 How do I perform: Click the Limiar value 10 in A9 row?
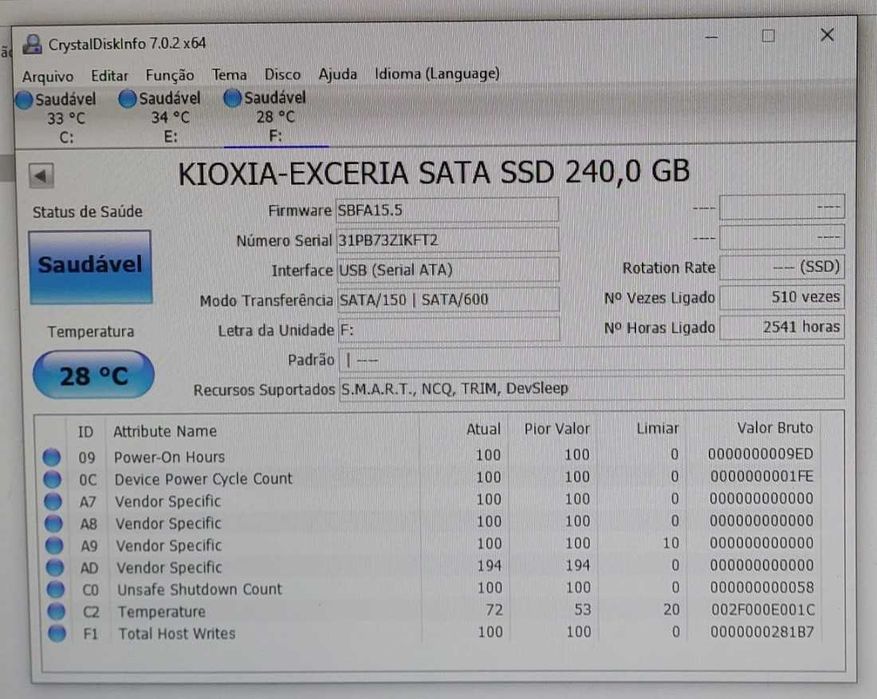click(671, 542)
